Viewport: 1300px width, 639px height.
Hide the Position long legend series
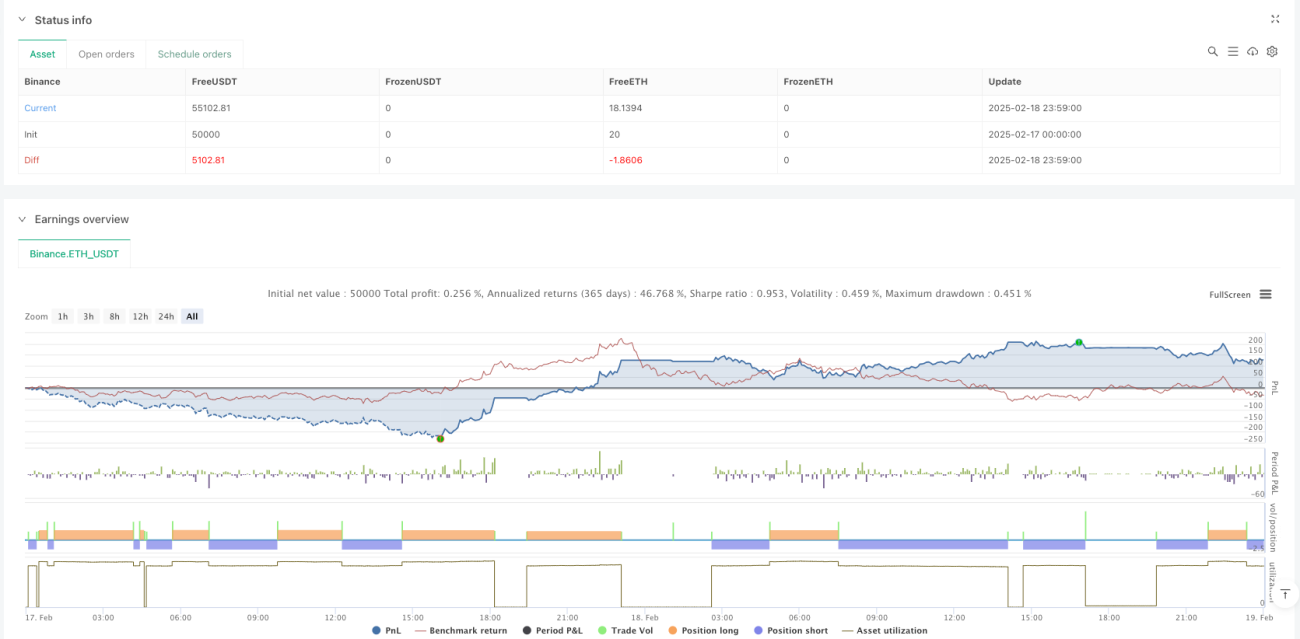click(704, 630)
